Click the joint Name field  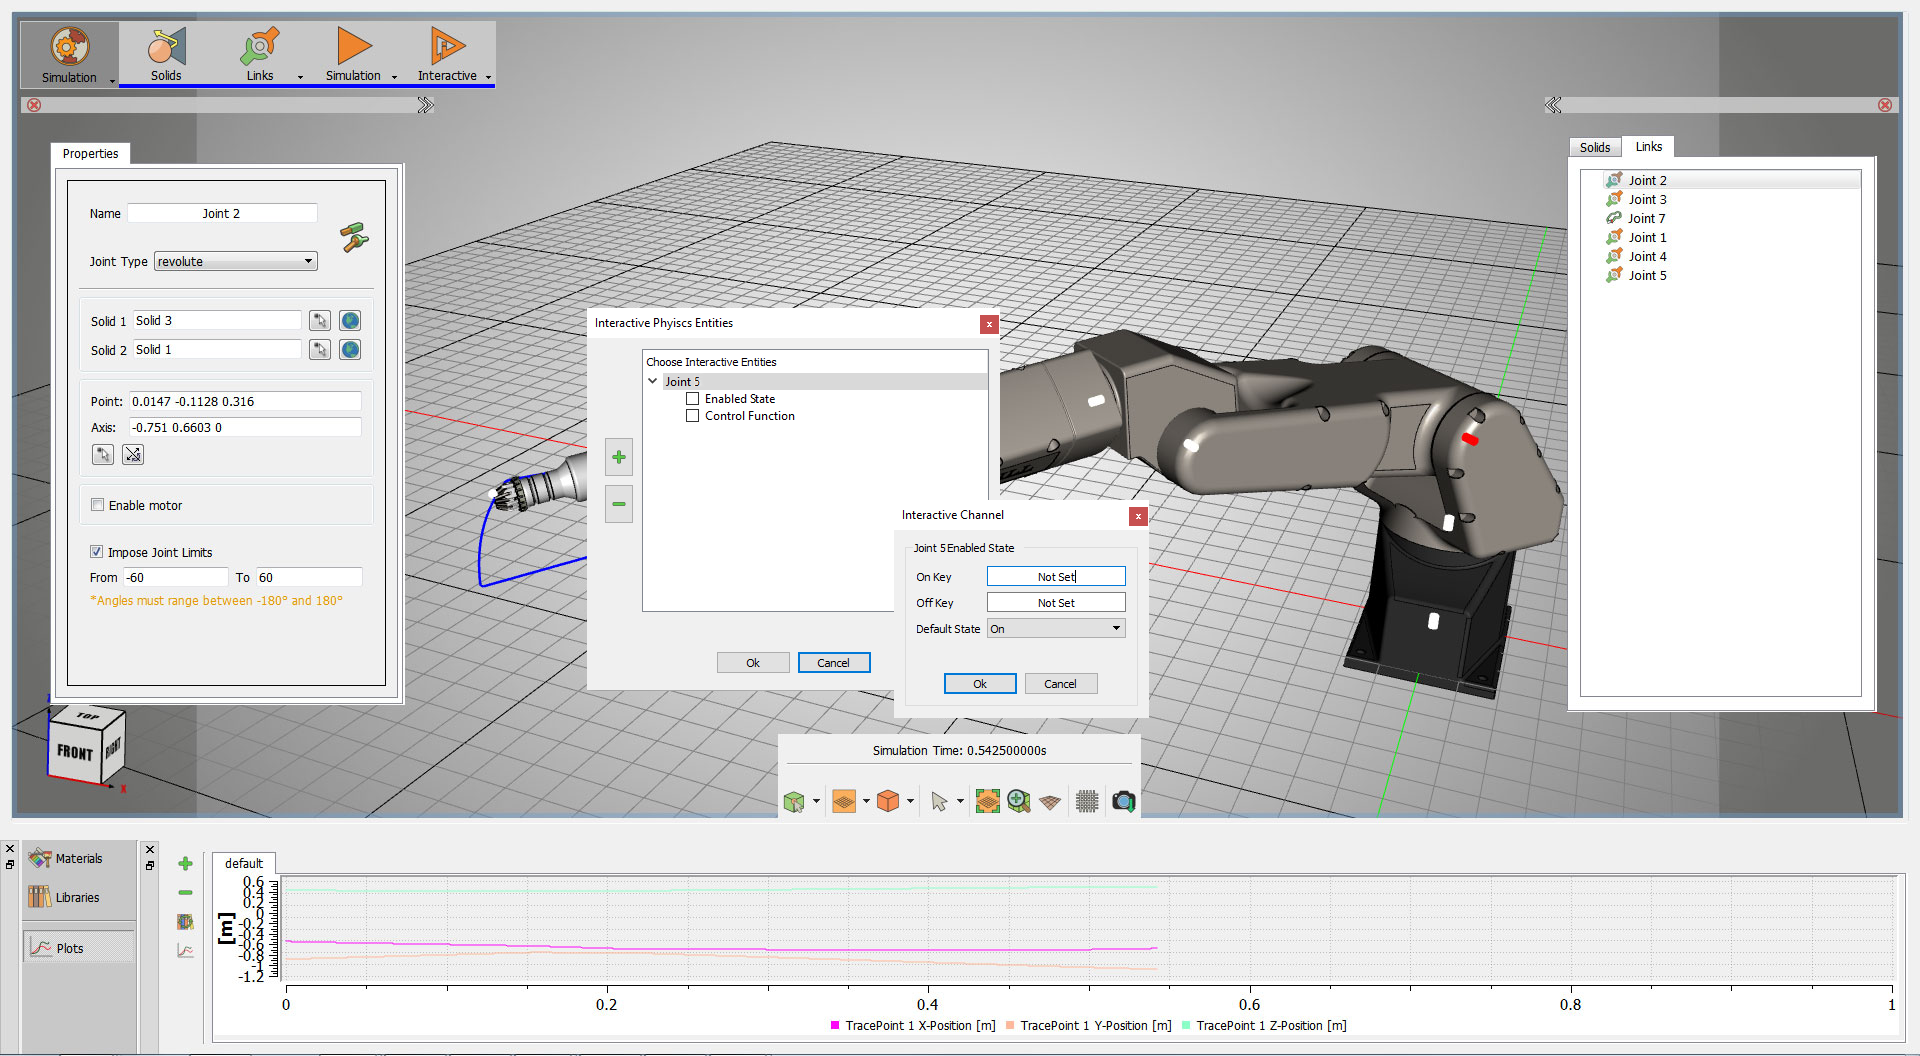pyautogui.click(x=222, y=213)
